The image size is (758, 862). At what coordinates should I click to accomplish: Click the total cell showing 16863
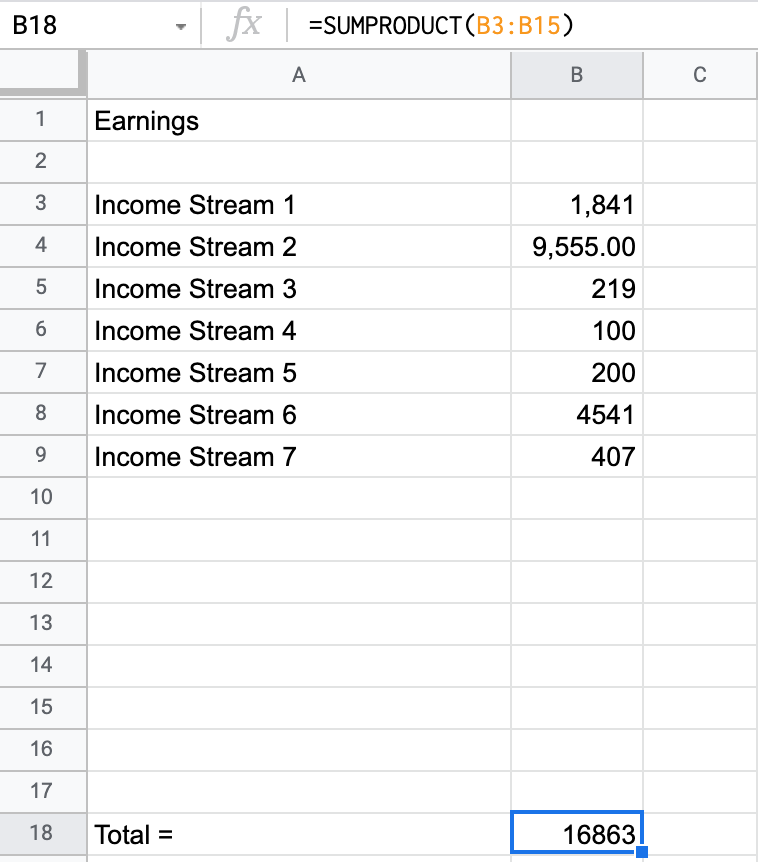tap(577, 832)
